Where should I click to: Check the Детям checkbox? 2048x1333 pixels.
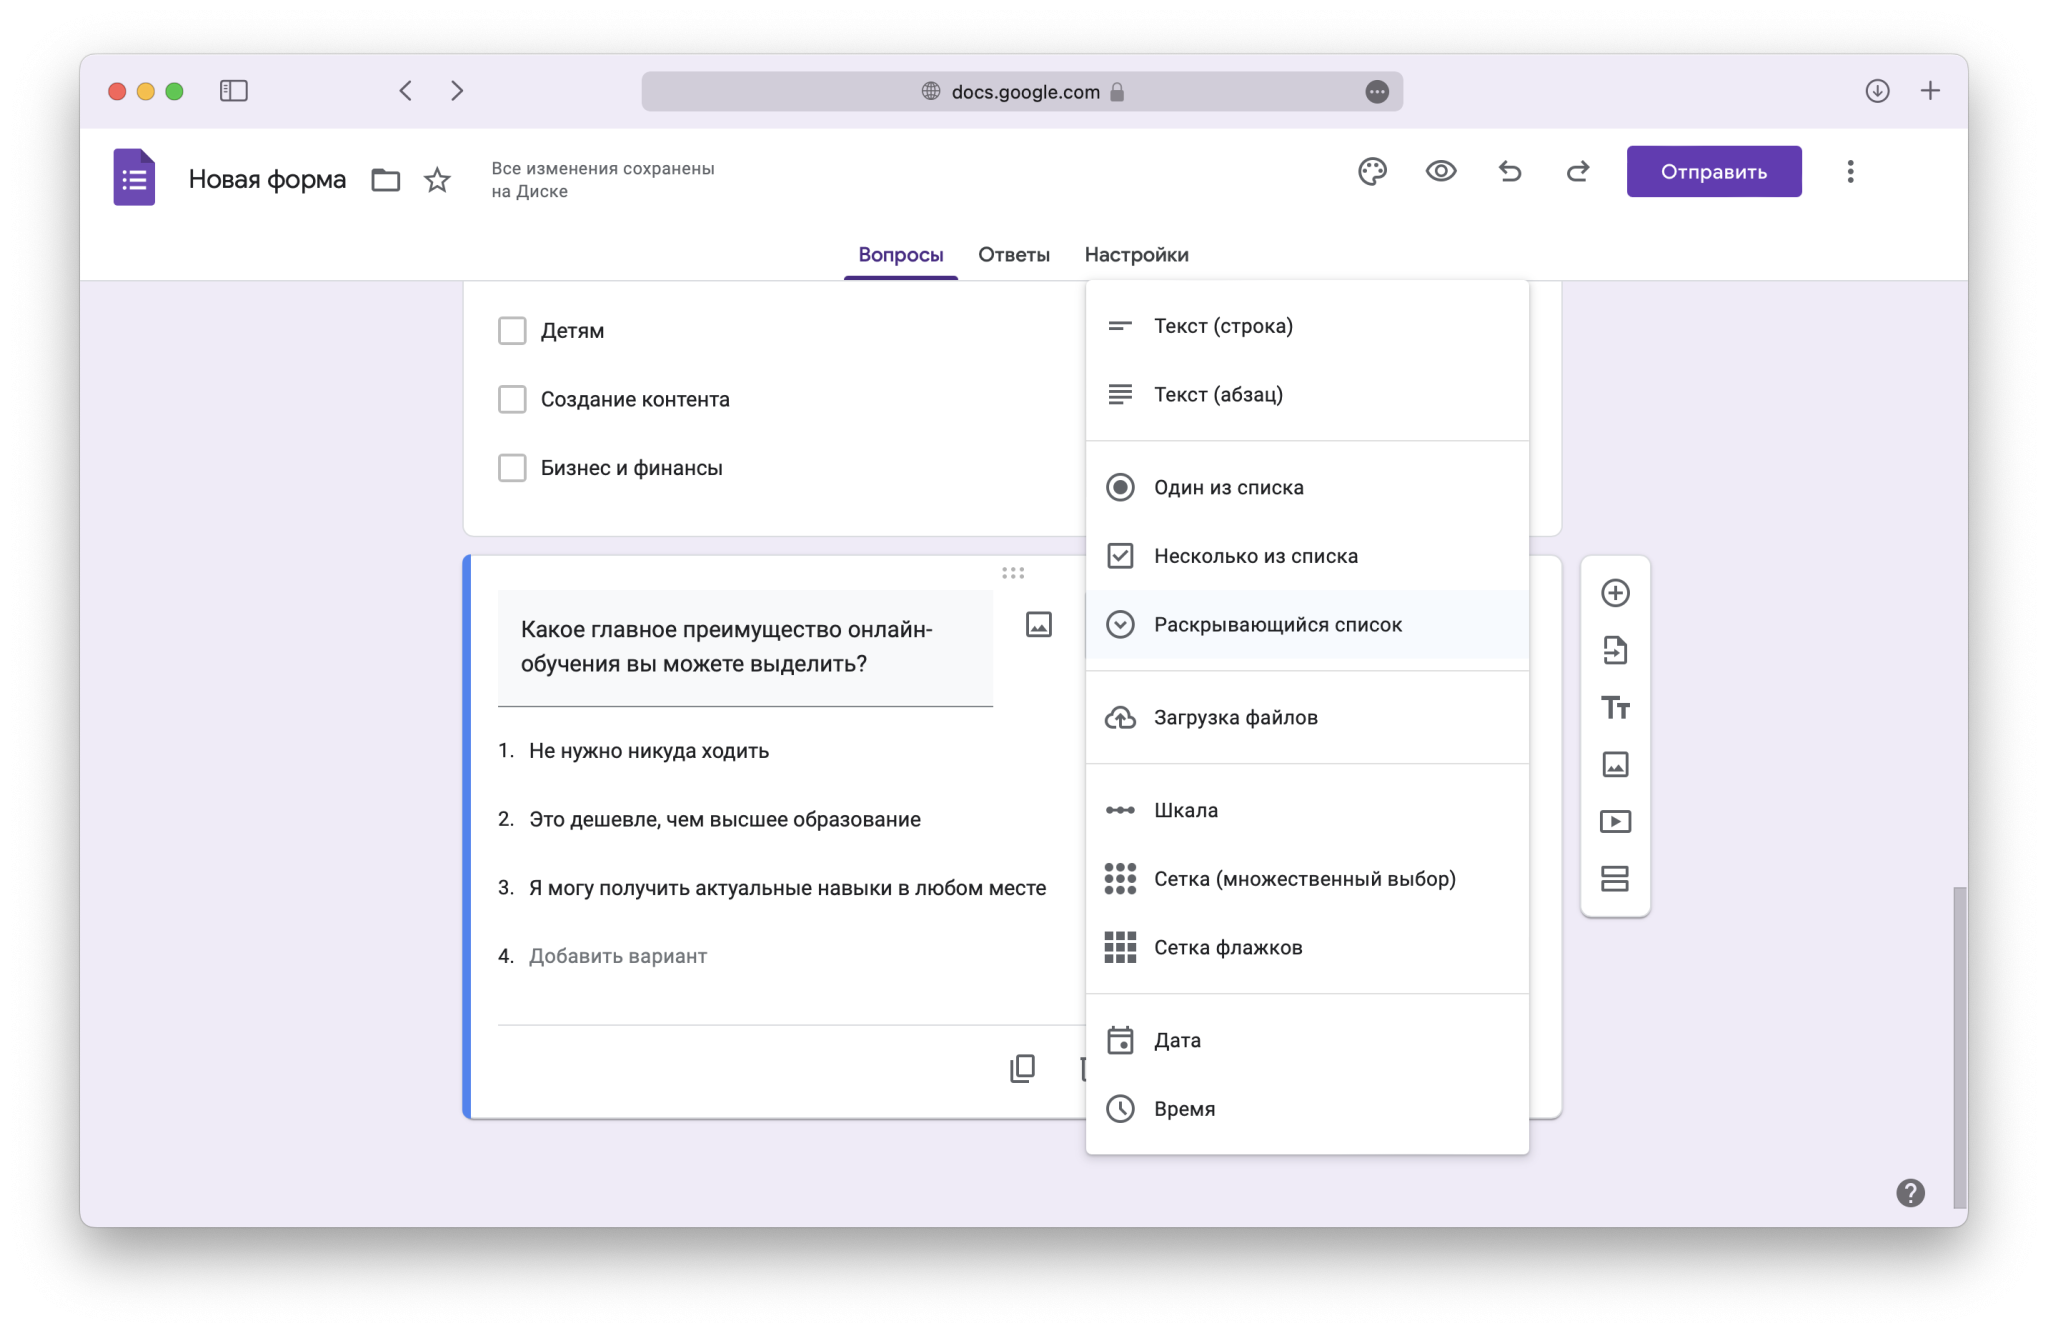512,331
